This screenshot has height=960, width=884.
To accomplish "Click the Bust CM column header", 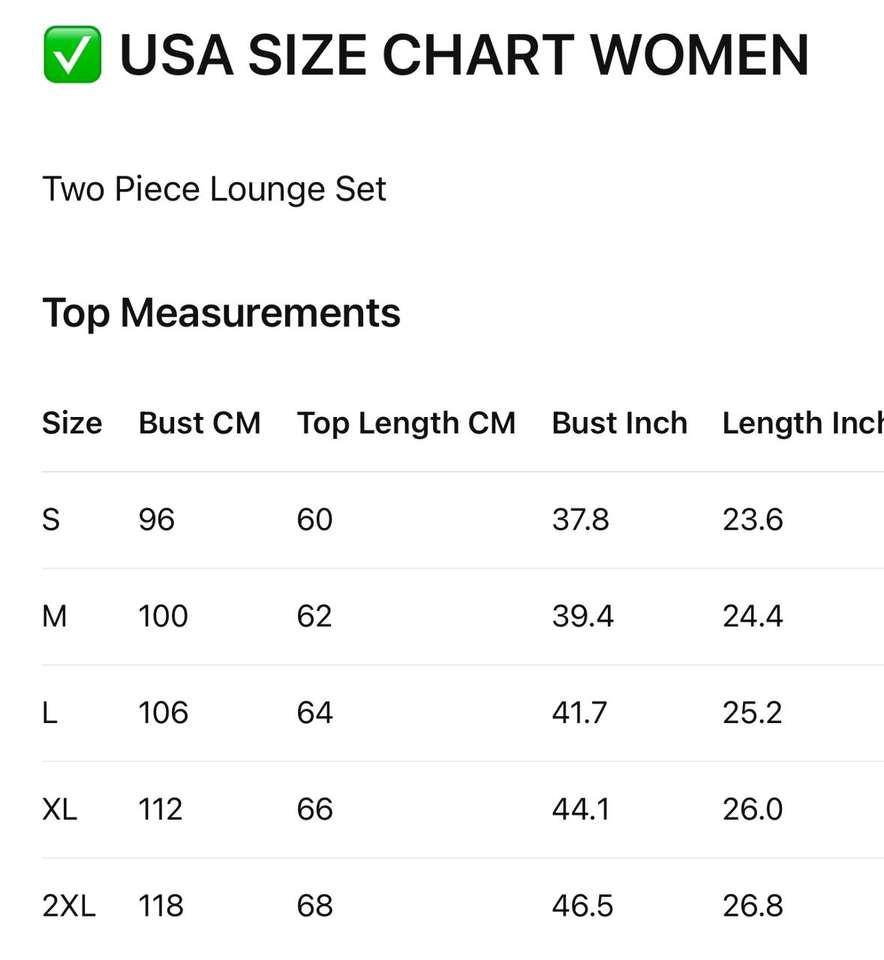I will 199,423.
